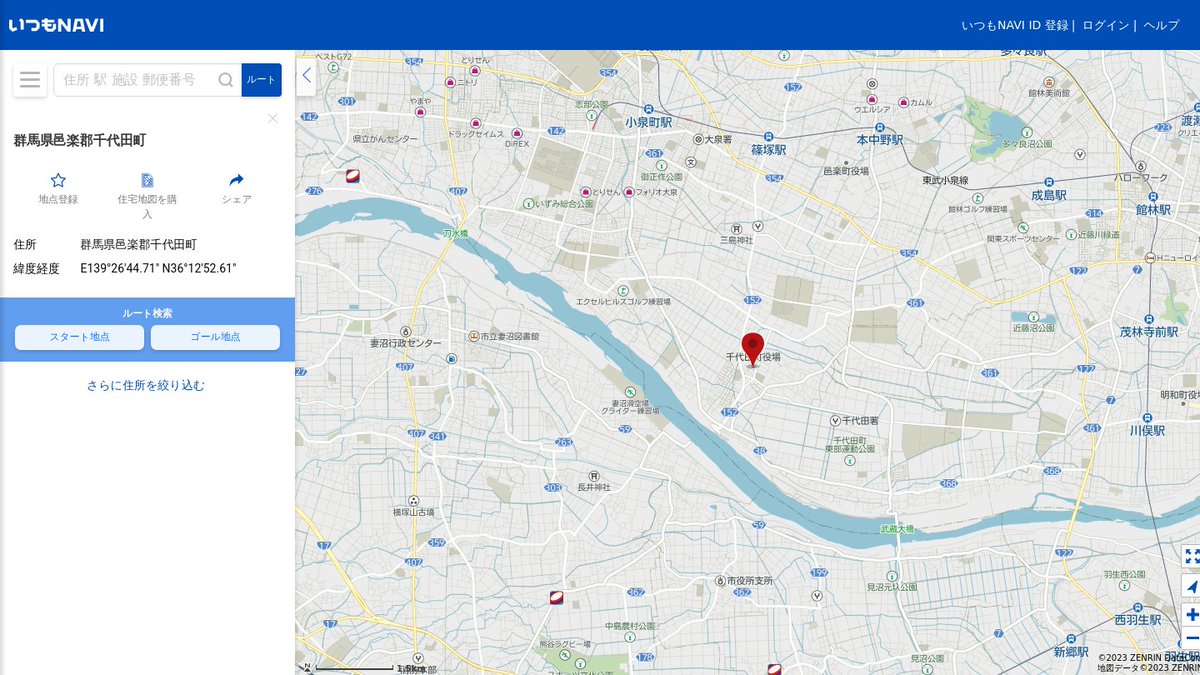Click the 住宅地図を購入 document icon
This screenshot has width=1200, height=675.
pos(147,180)
